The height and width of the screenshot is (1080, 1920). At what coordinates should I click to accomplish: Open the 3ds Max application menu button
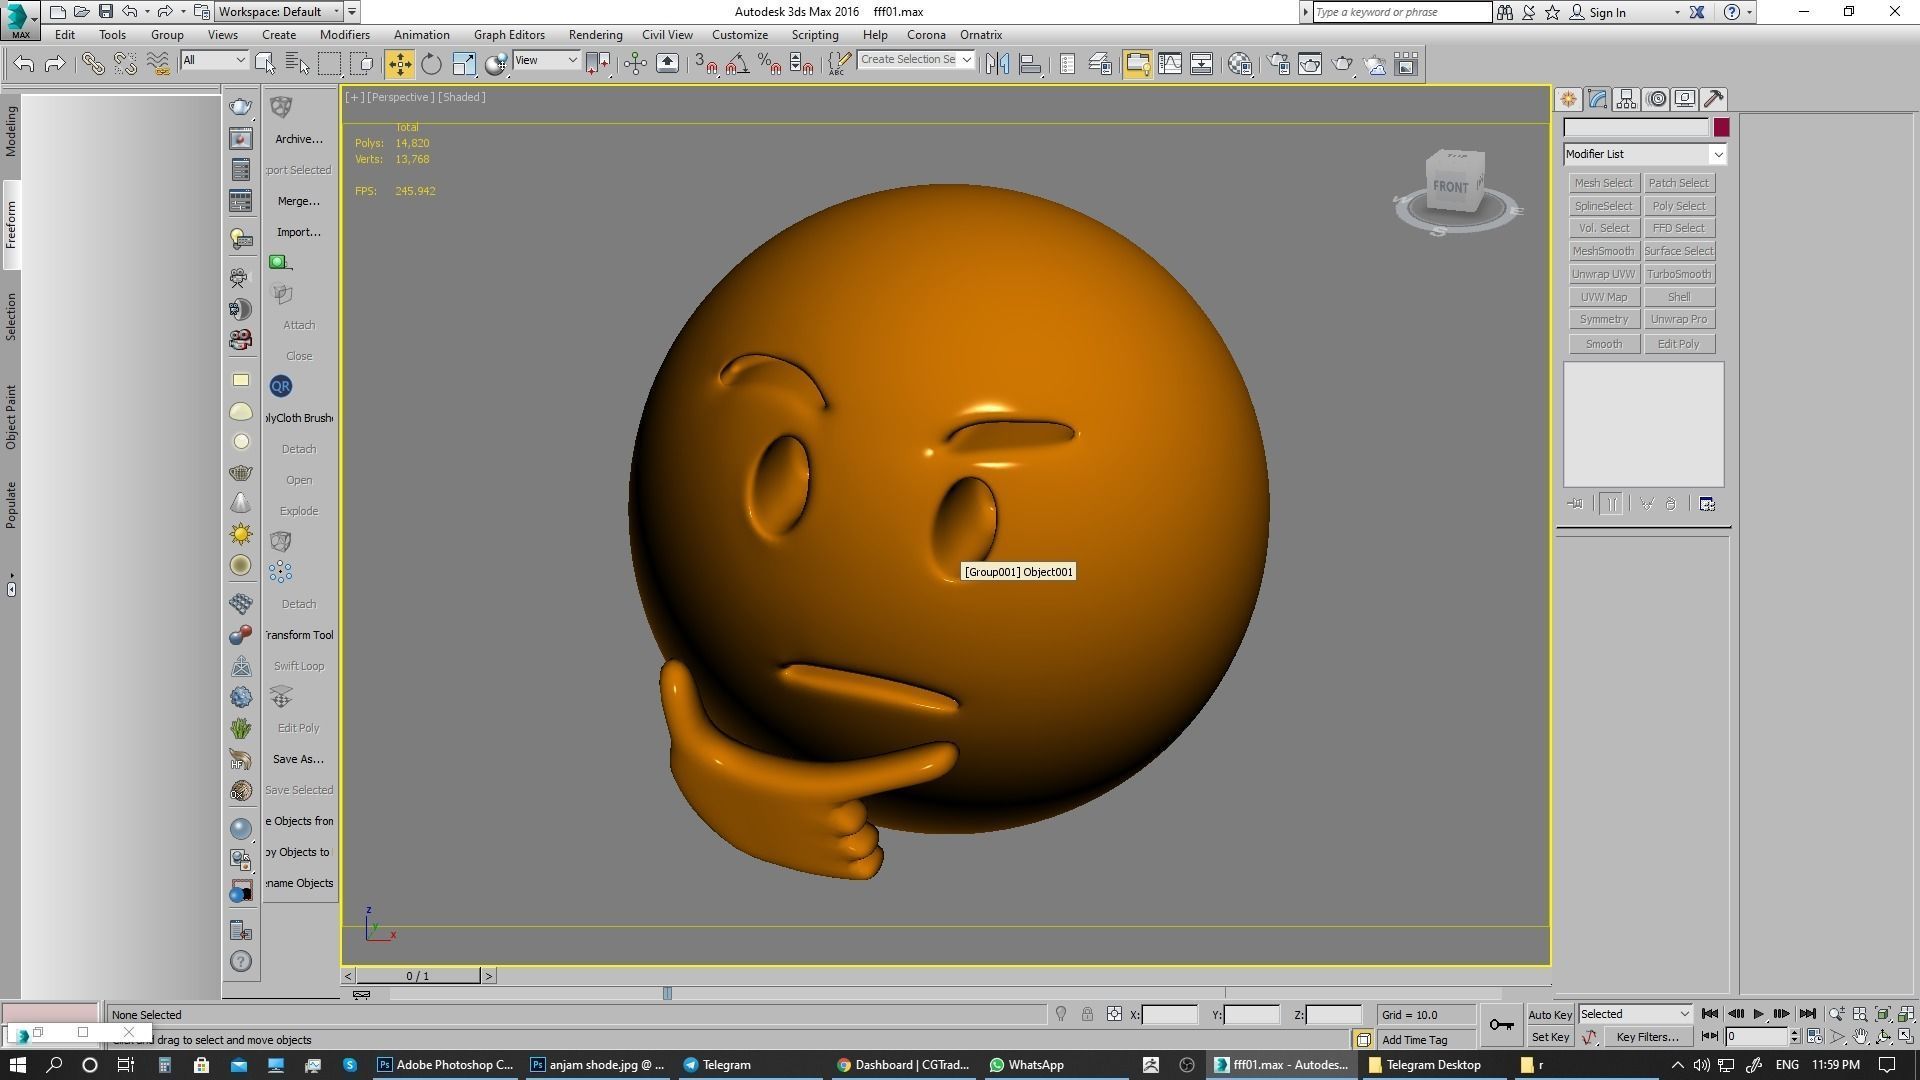[20, 19]
